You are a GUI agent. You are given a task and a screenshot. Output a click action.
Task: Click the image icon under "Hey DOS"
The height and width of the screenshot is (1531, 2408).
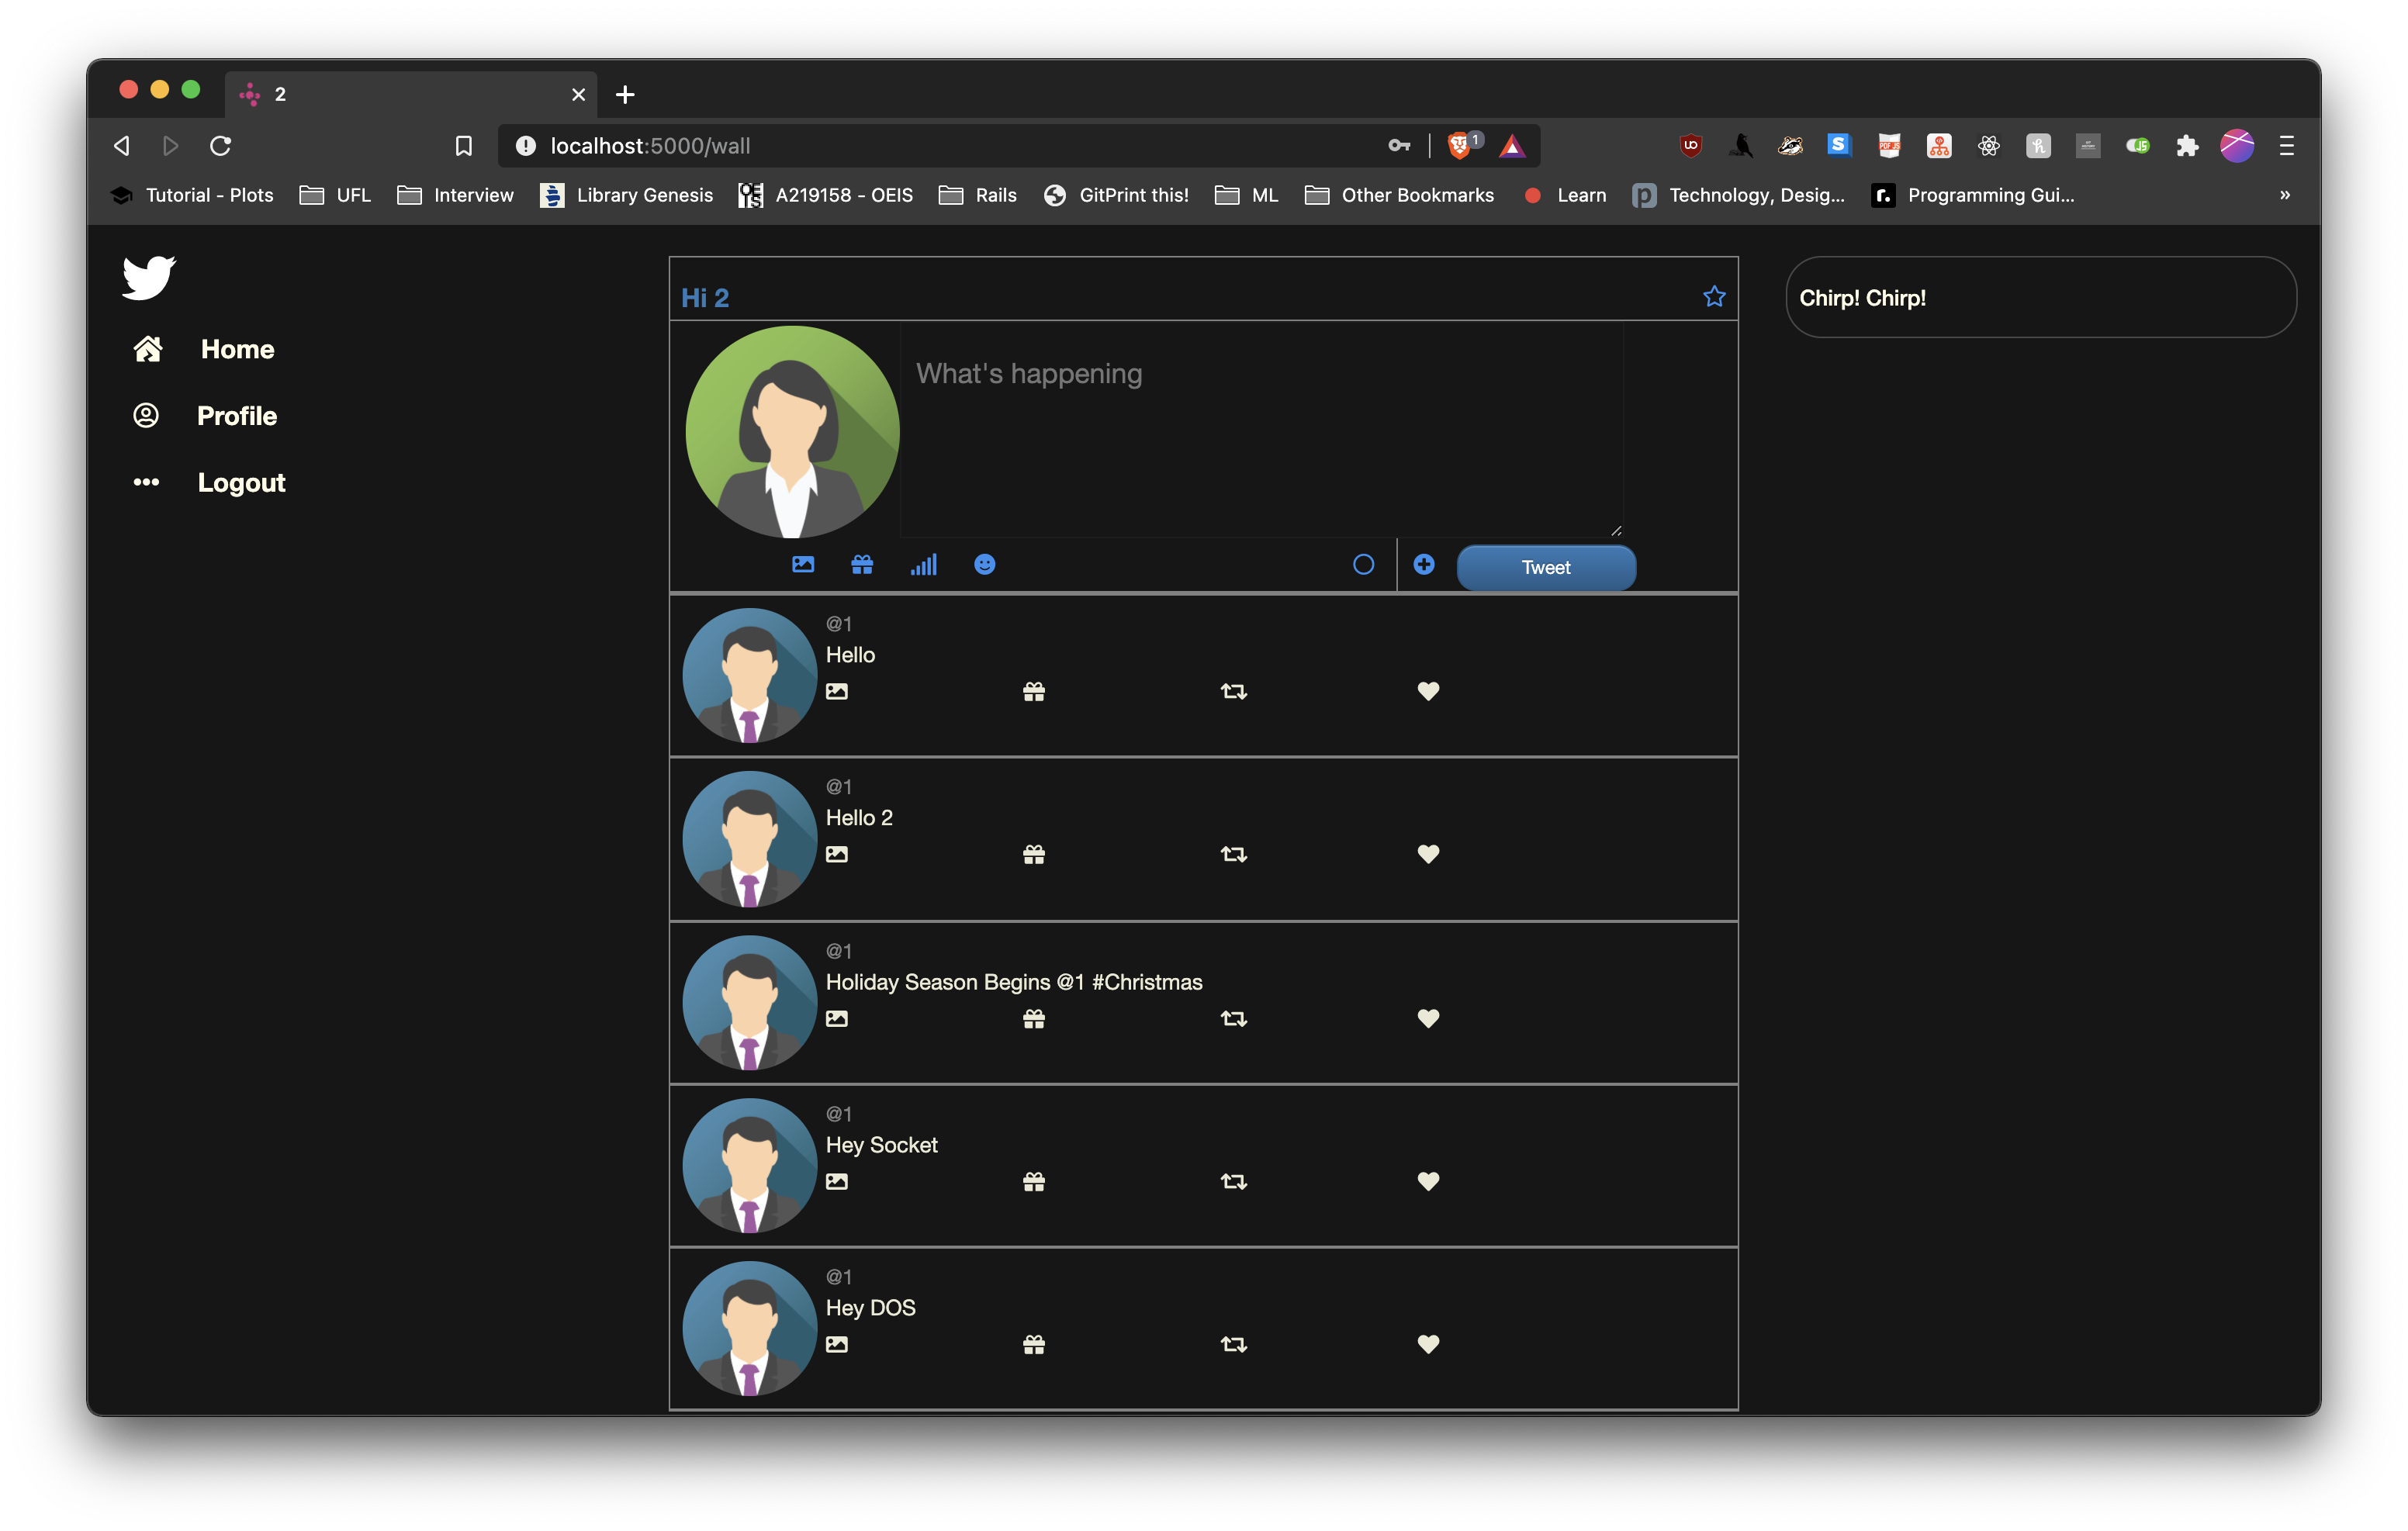[x=837, y=1345]
